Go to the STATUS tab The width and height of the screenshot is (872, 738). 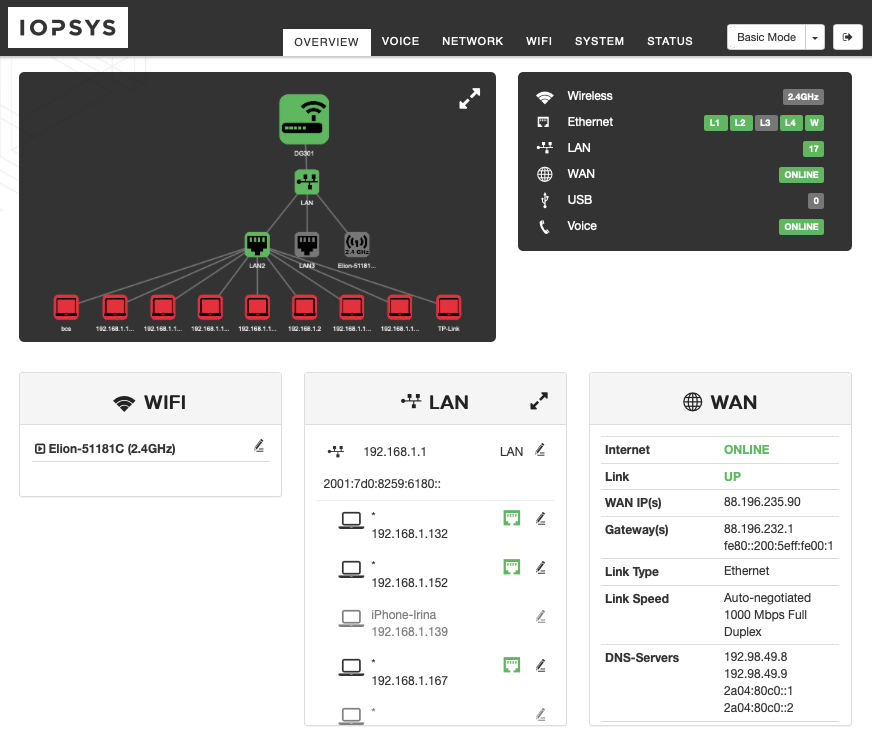(x=669, y=42)
